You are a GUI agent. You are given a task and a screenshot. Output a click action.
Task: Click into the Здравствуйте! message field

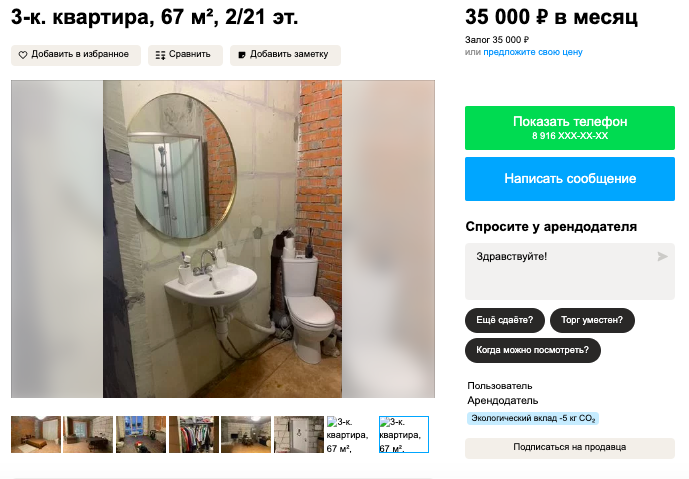pos(569,272)
